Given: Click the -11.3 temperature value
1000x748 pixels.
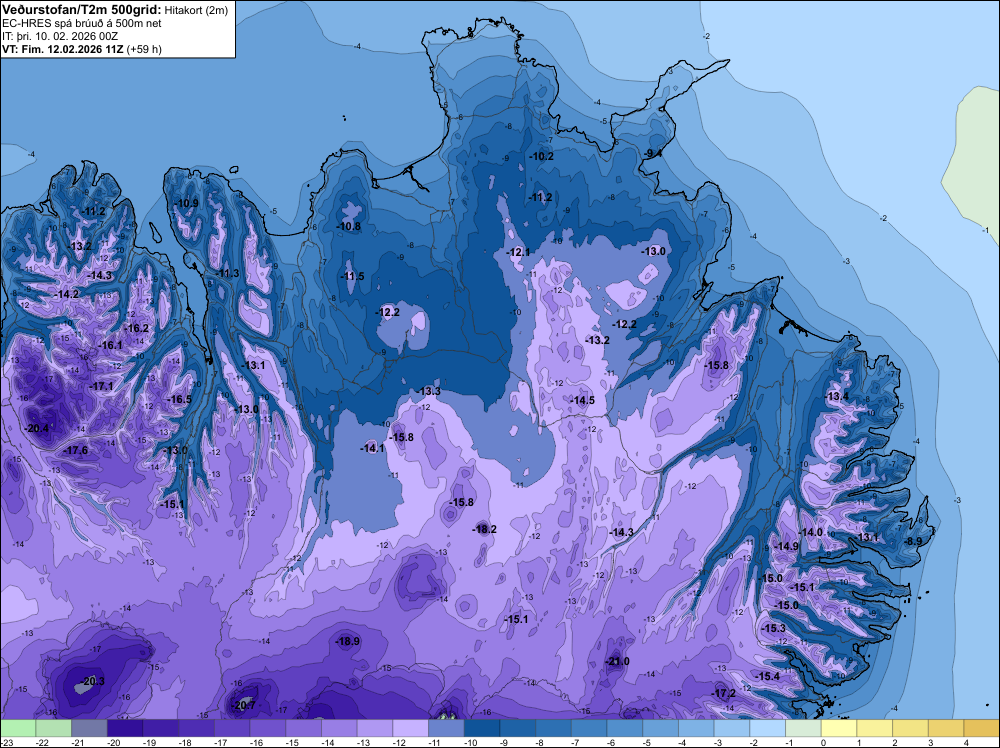Looking at the screenshot, I should click(x=227, y=274).
